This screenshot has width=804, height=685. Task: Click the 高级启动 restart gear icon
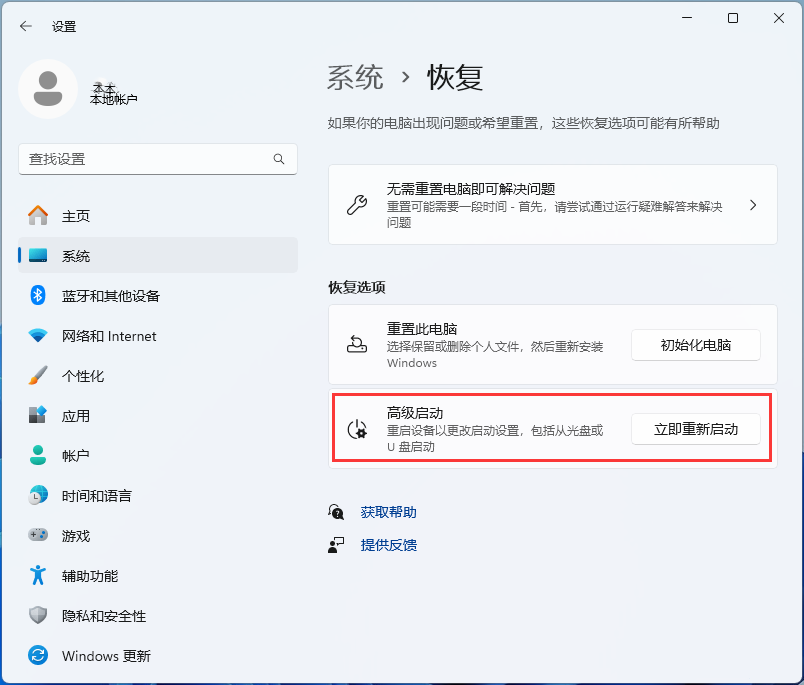(359, 428)
